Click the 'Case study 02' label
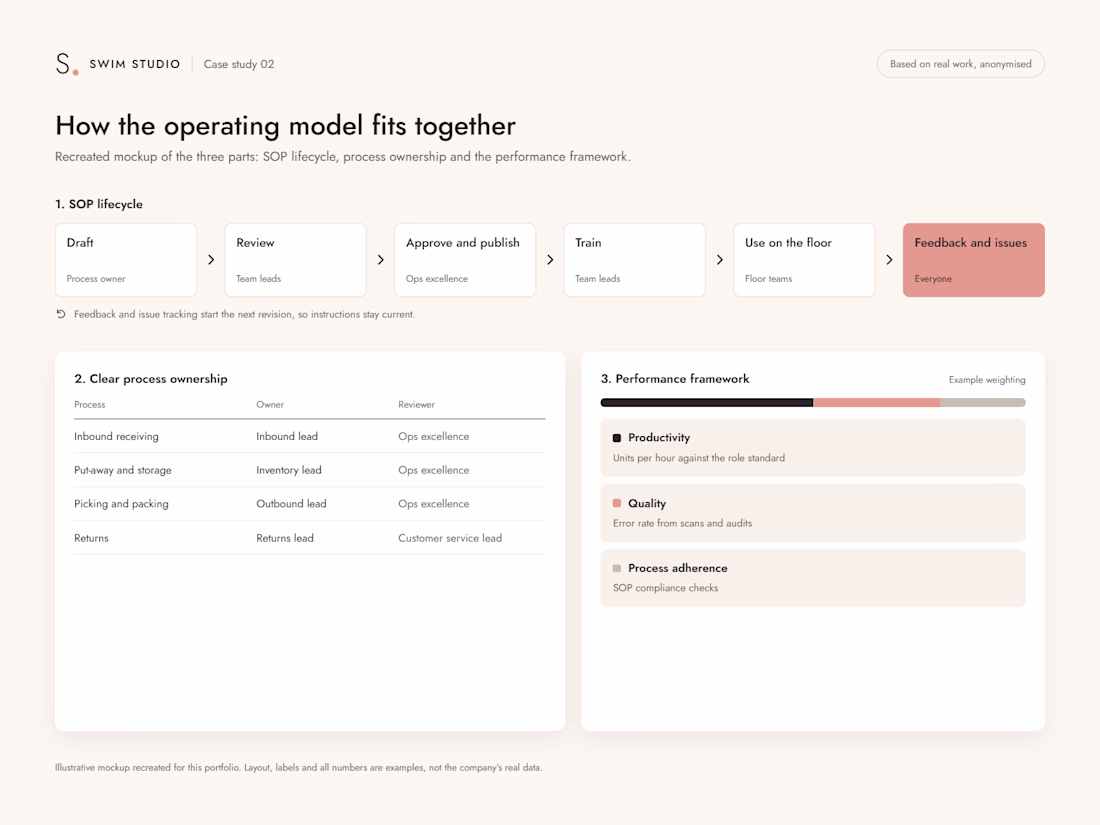The height and width of the screenshot is (825, 1100). pos(239,64)
